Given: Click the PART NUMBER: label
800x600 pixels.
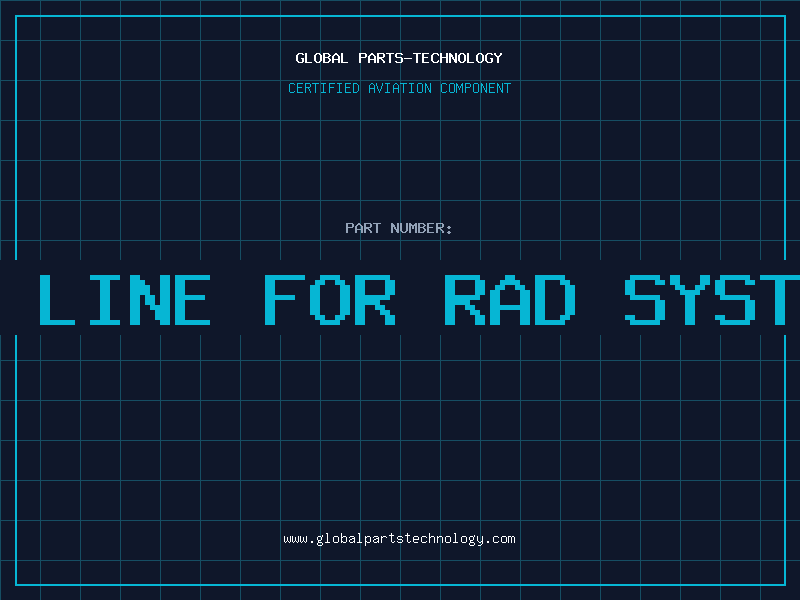Looking at the screenshot, I should tap(399, 228).
